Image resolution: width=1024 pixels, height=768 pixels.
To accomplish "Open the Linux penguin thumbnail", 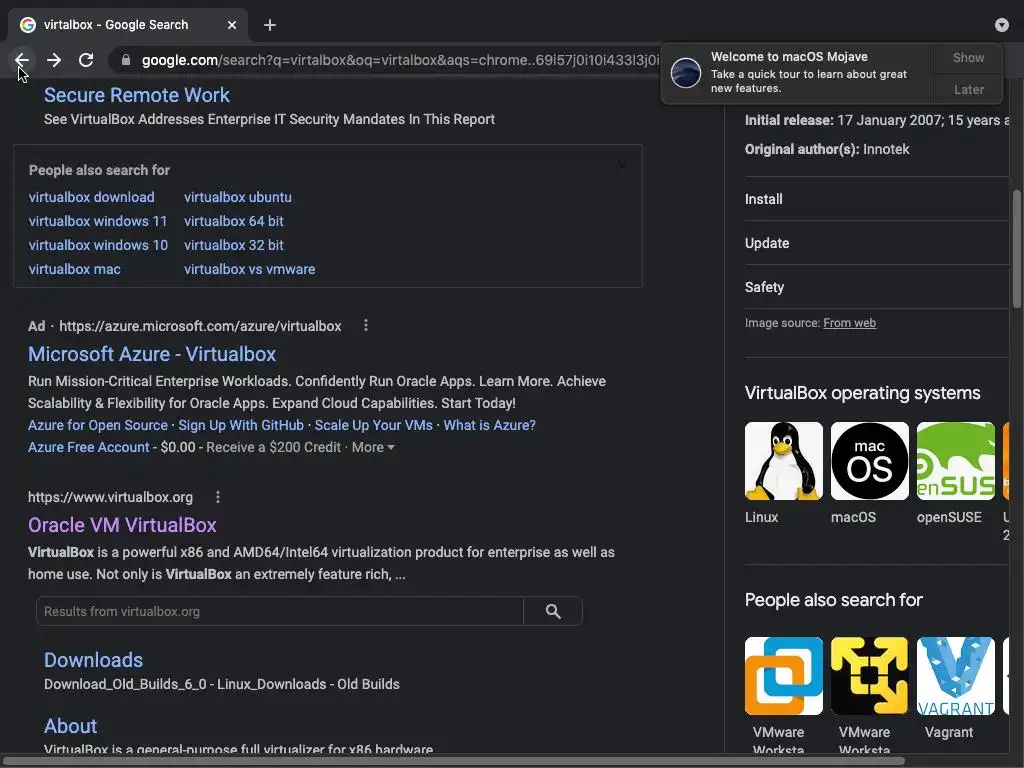I will click(x=784, y=461).
